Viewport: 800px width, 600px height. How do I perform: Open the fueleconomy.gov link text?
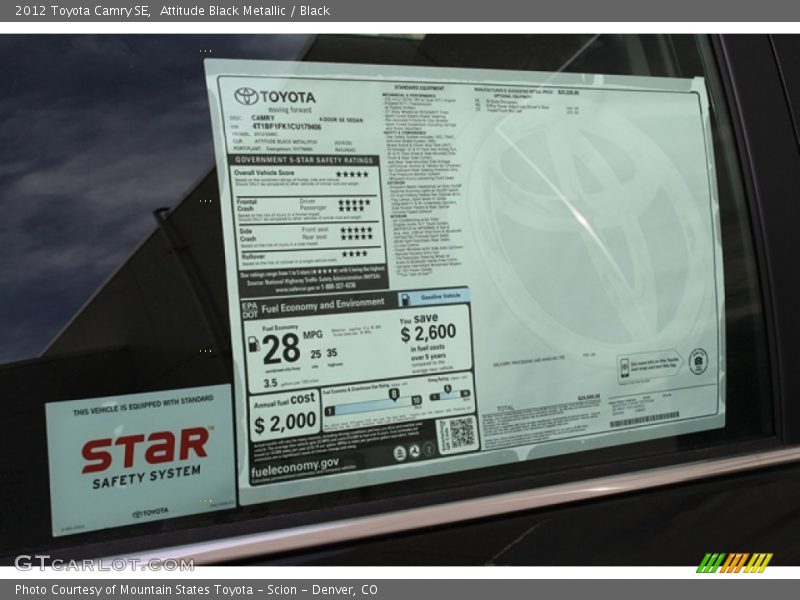[x=295, y=465]
